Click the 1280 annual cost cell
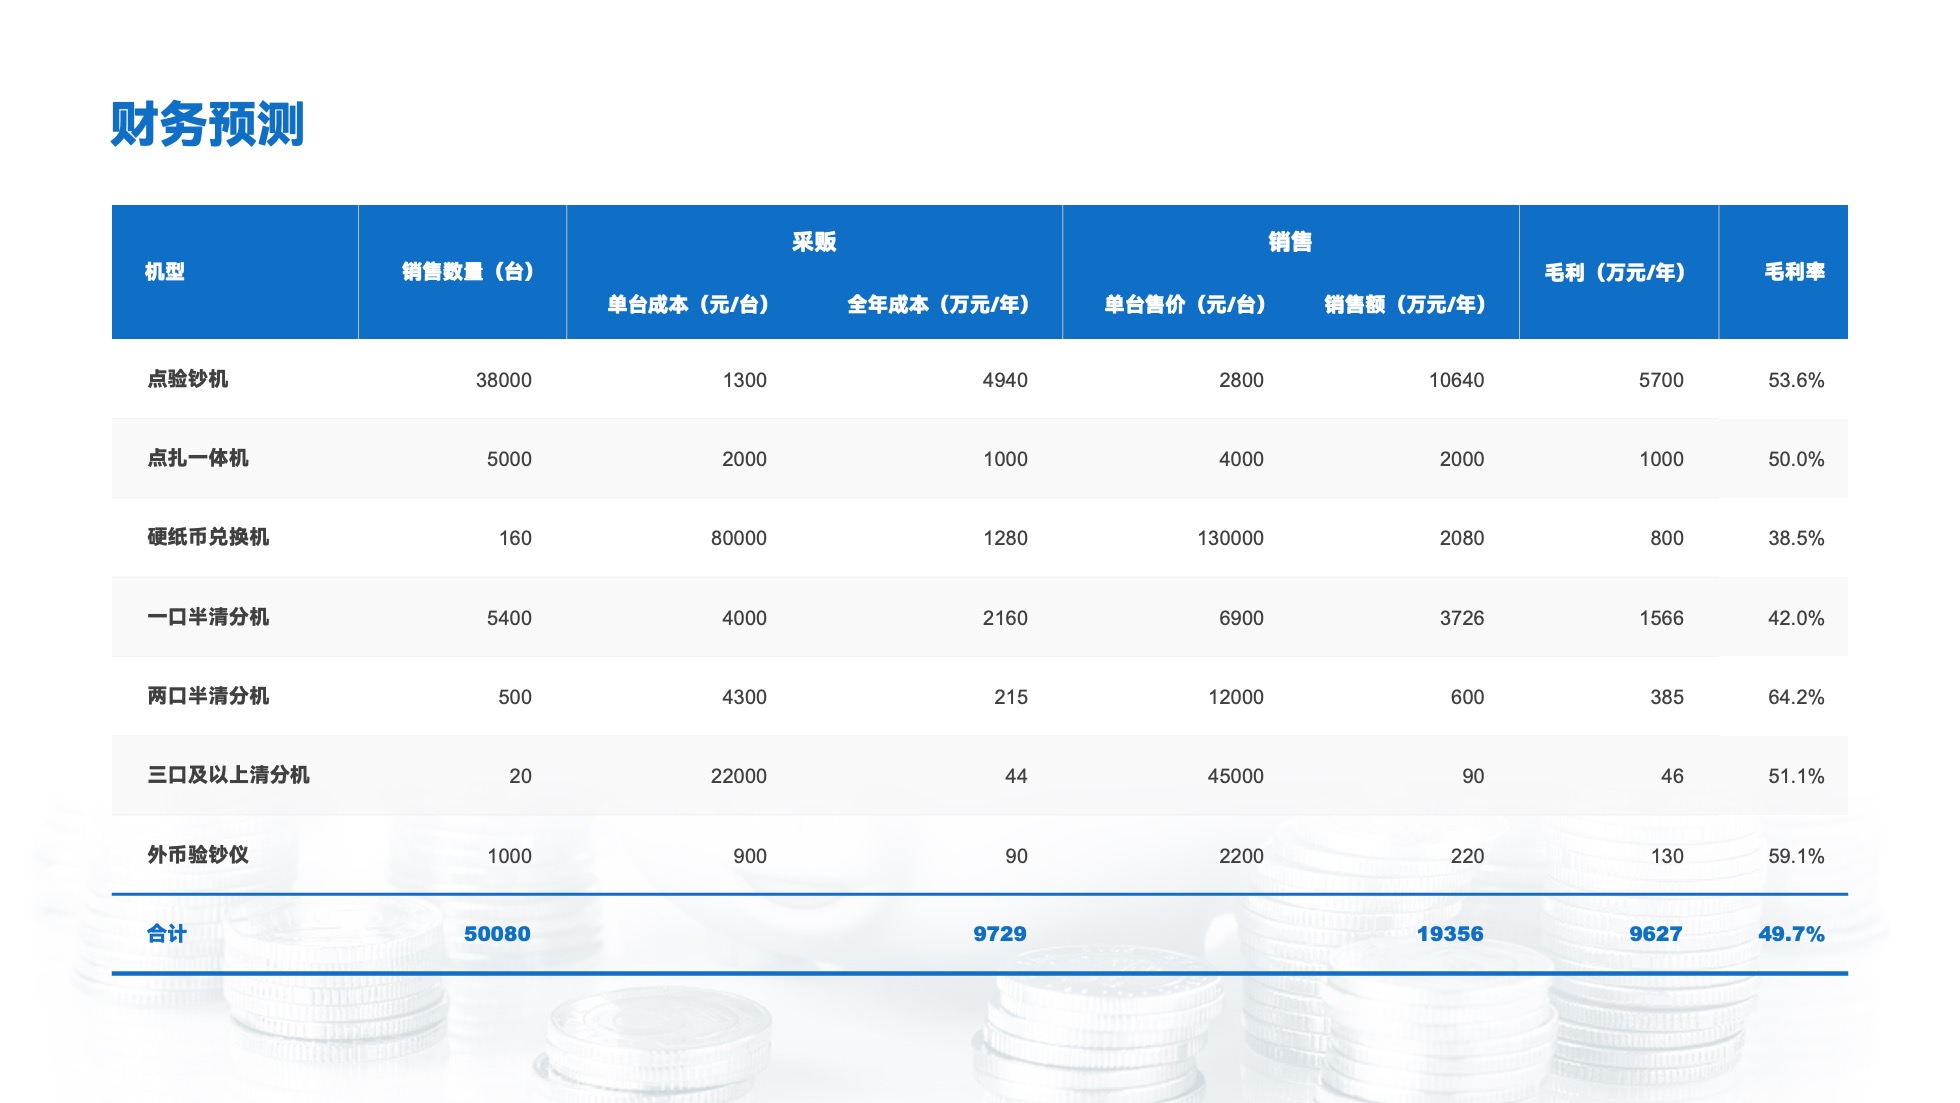This screenshot has height=1103, width=1960. click(x=1005, y=538)
